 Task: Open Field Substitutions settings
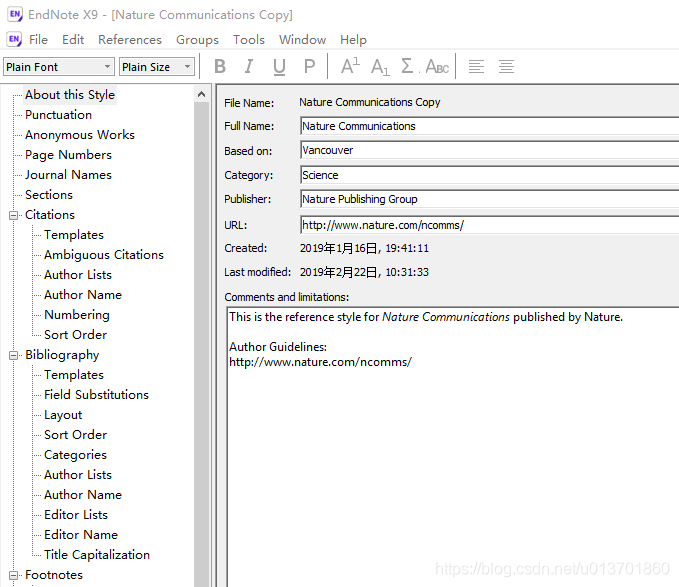(x=96, y=394)
